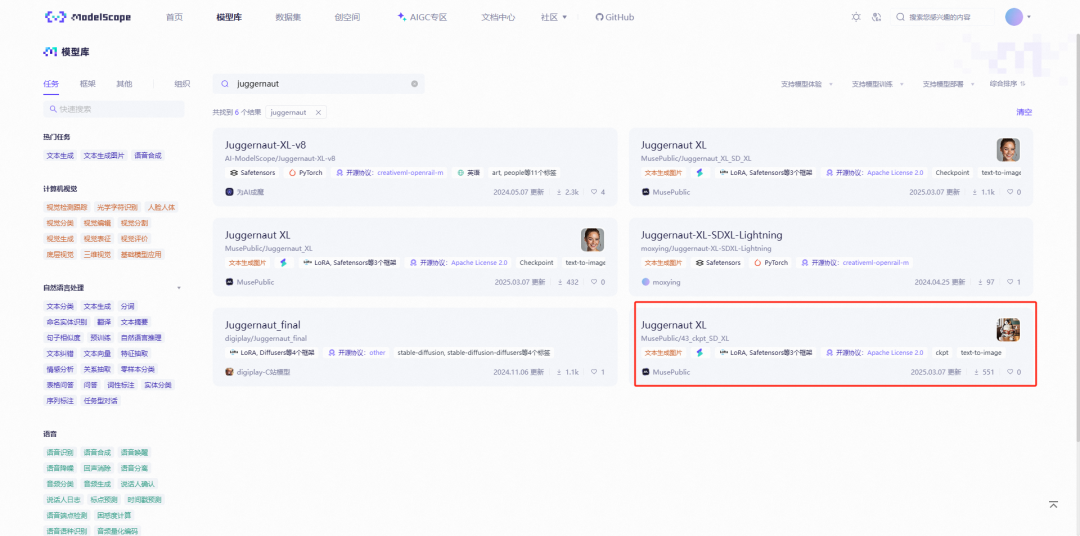Open the 支持模型部署 filter dropdown
The width and height of the screenshot is (1080, 536).
(948, 84)
